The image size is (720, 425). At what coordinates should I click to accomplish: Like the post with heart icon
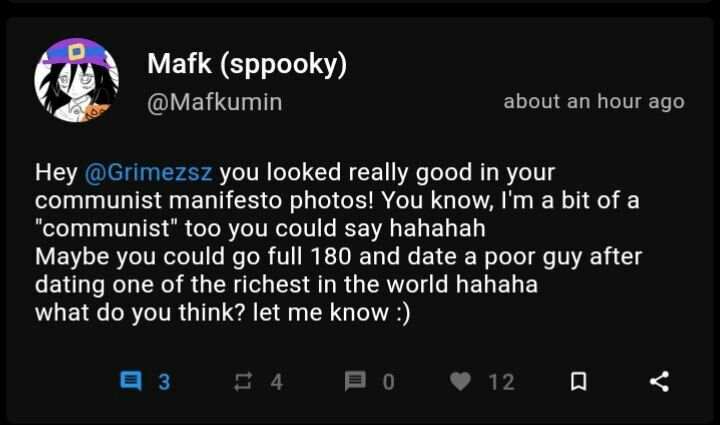pyautogui.click(x=460, y=381)
